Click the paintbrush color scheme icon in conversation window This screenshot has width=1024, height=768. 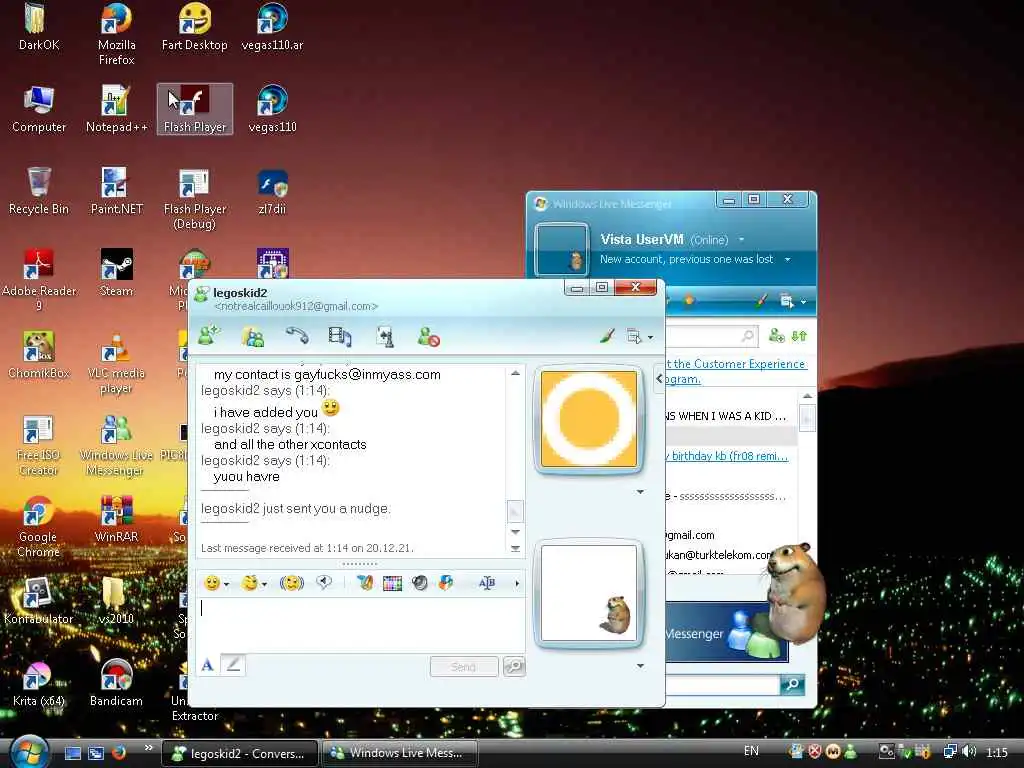point(607,336)
